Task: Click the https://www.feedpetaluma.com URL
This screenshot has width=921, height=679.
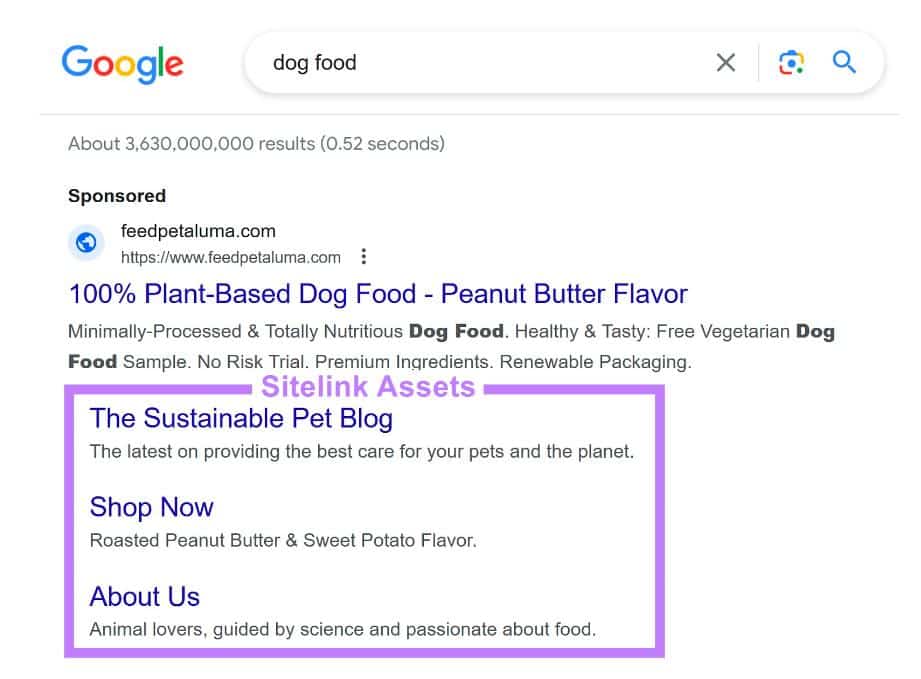Action: [x=231, y=257]
